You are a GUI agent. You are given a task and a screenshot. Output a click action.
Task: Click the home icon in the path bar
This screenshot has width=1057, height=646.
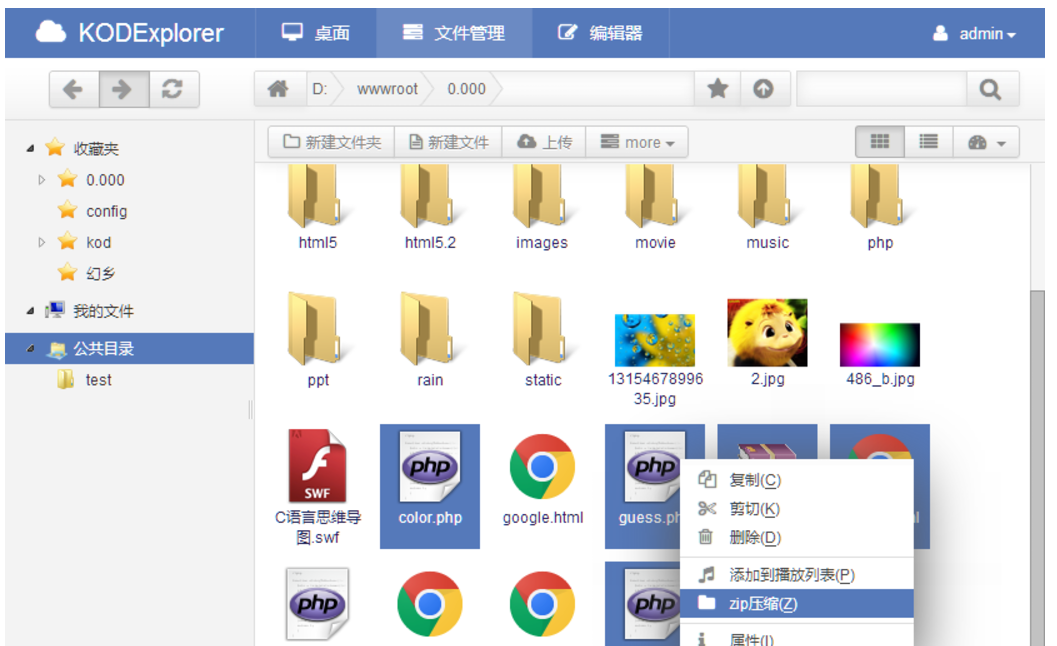tap(278, 89)
